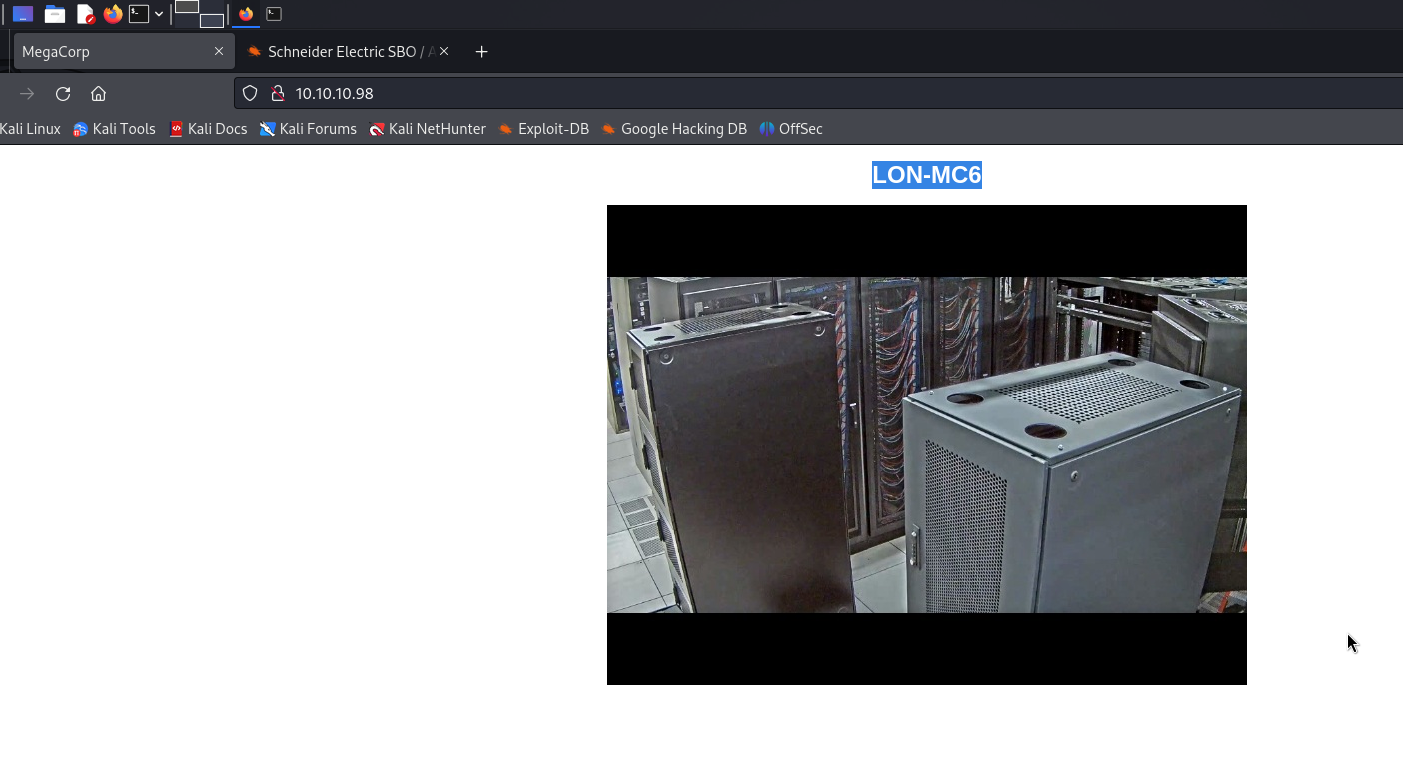Open the terminal emulator launcher

139,14
